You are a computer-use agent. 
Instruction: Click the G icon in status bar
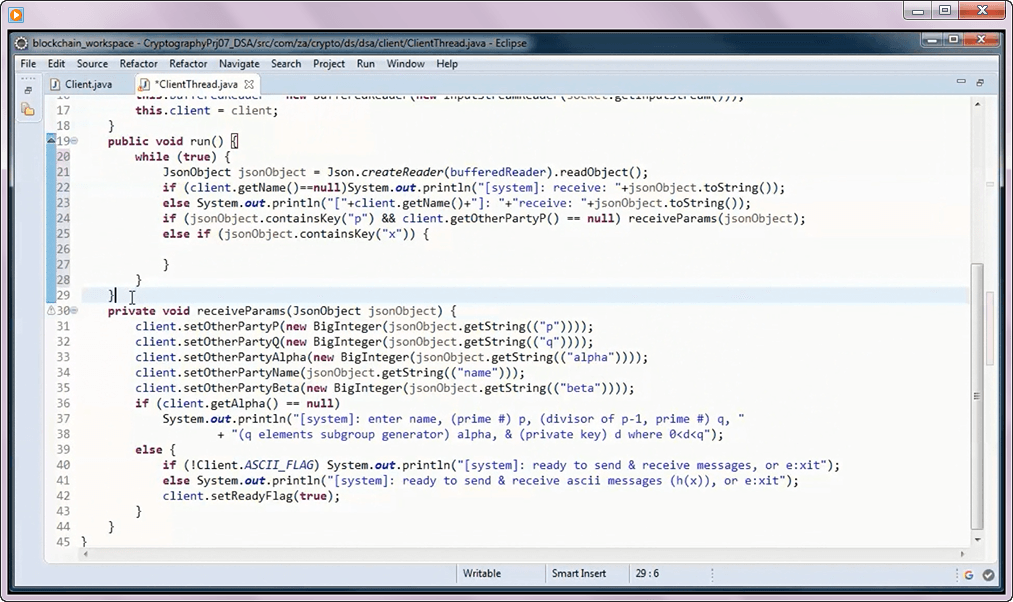click(968, 575)
